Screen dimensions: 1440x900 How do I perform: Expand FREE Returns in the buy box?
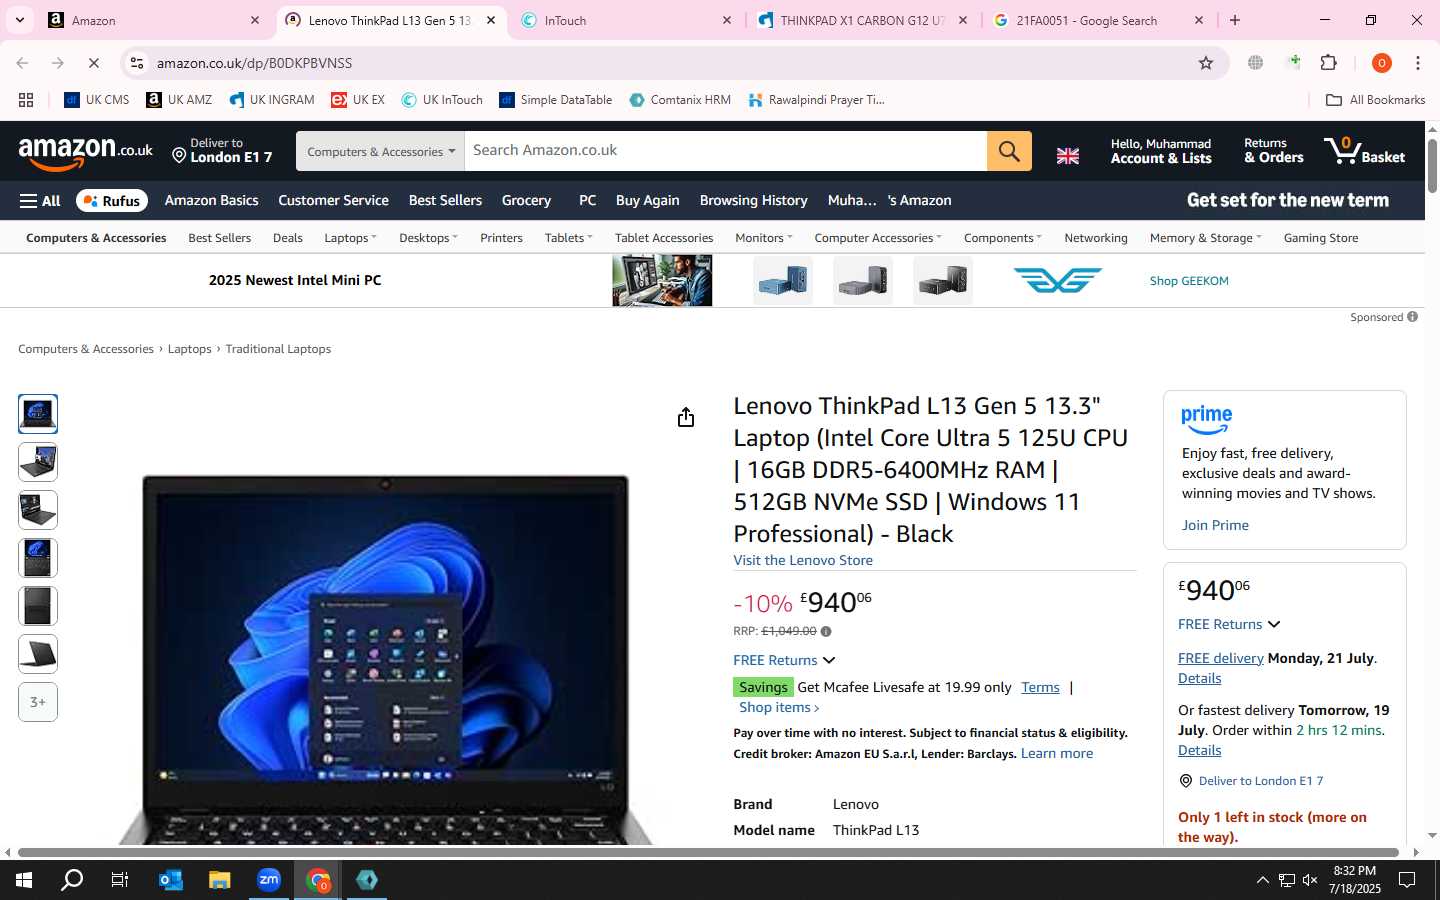pos(1229,624)
